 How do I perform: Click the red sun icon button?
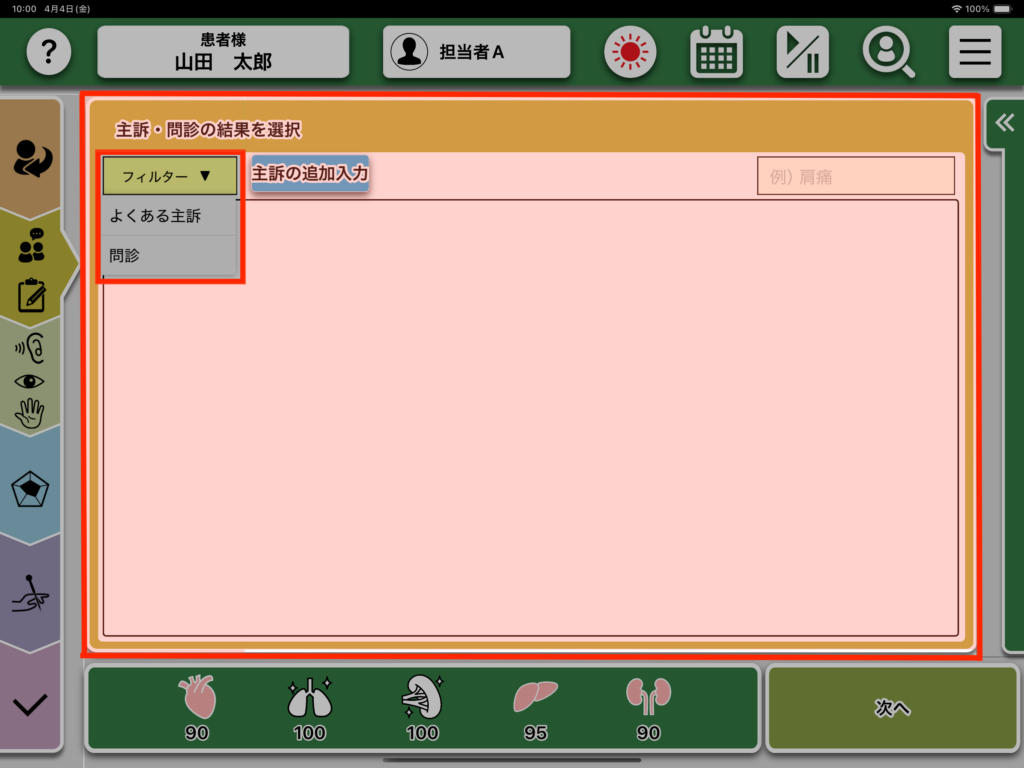click(x=629, y=52)
